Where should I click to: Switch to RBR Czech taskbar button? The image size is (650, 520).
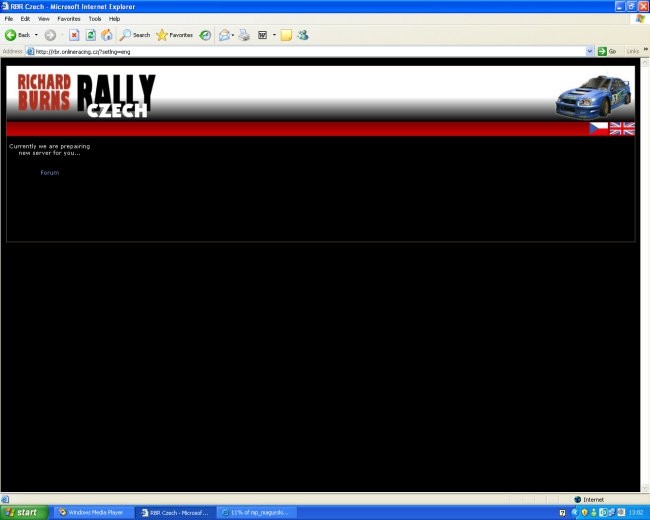[176, 513]
